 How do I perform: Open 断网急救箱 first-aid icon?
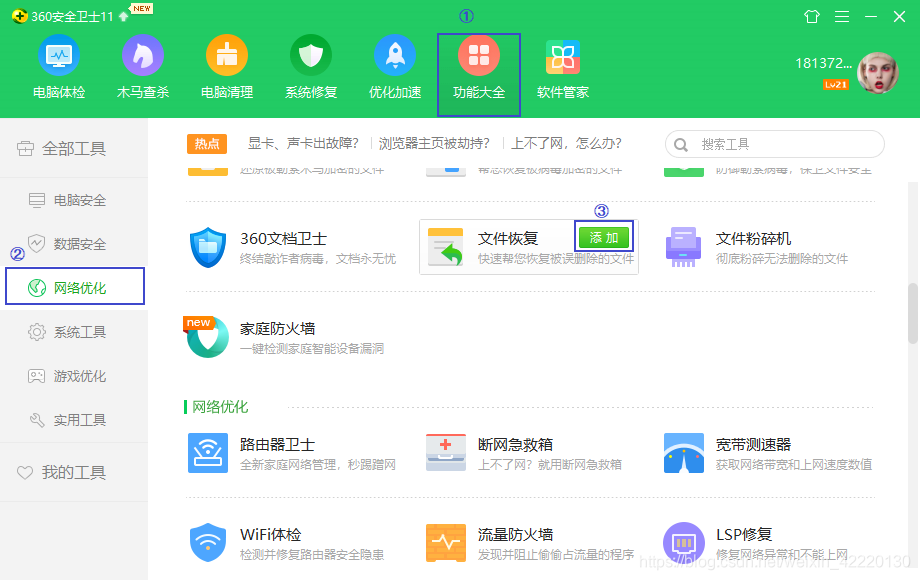[445, 453]
